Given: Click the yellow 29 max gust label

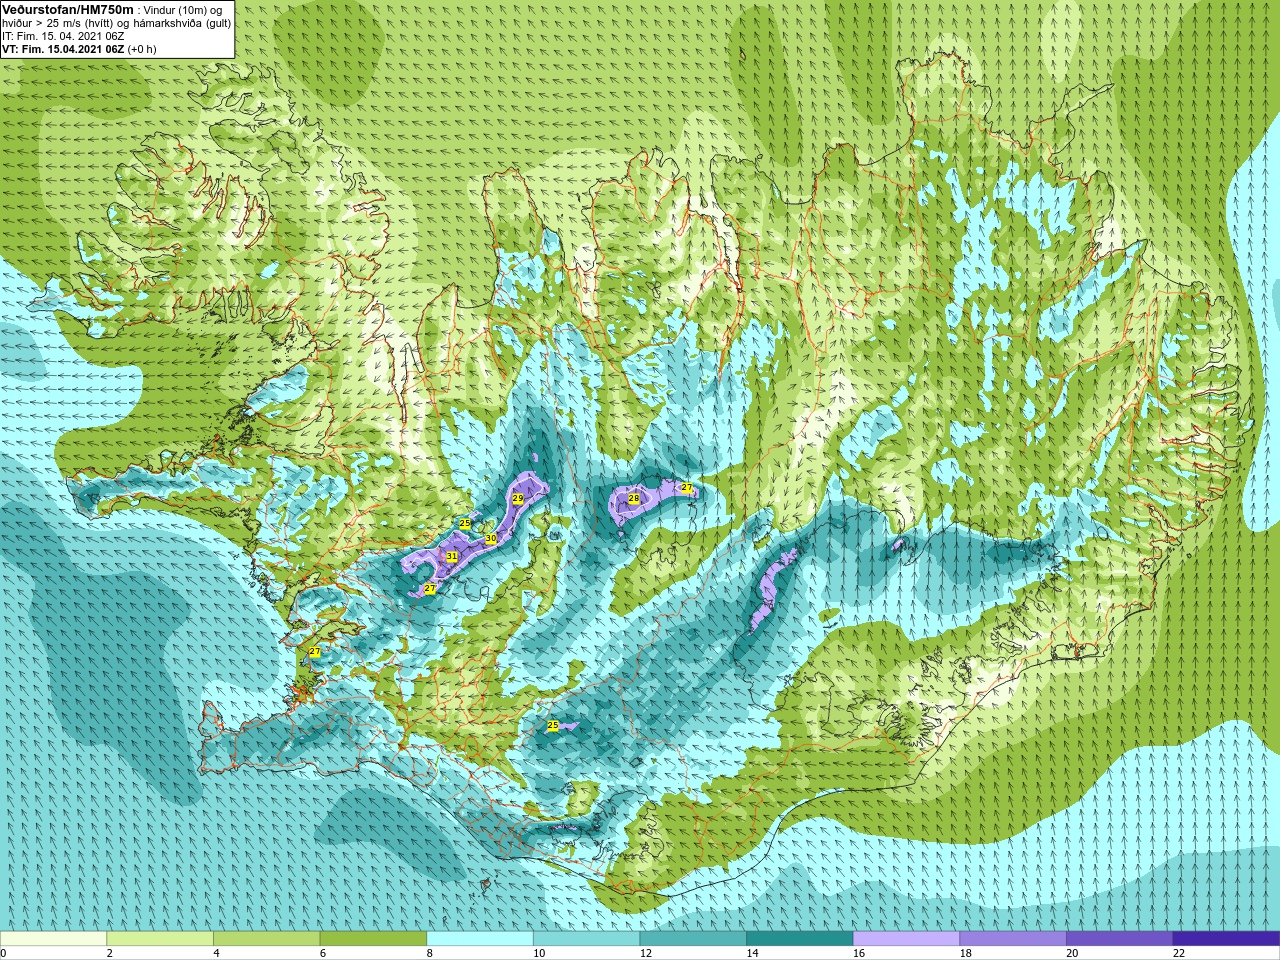Looking at the screenshot, I should point(518,498).
